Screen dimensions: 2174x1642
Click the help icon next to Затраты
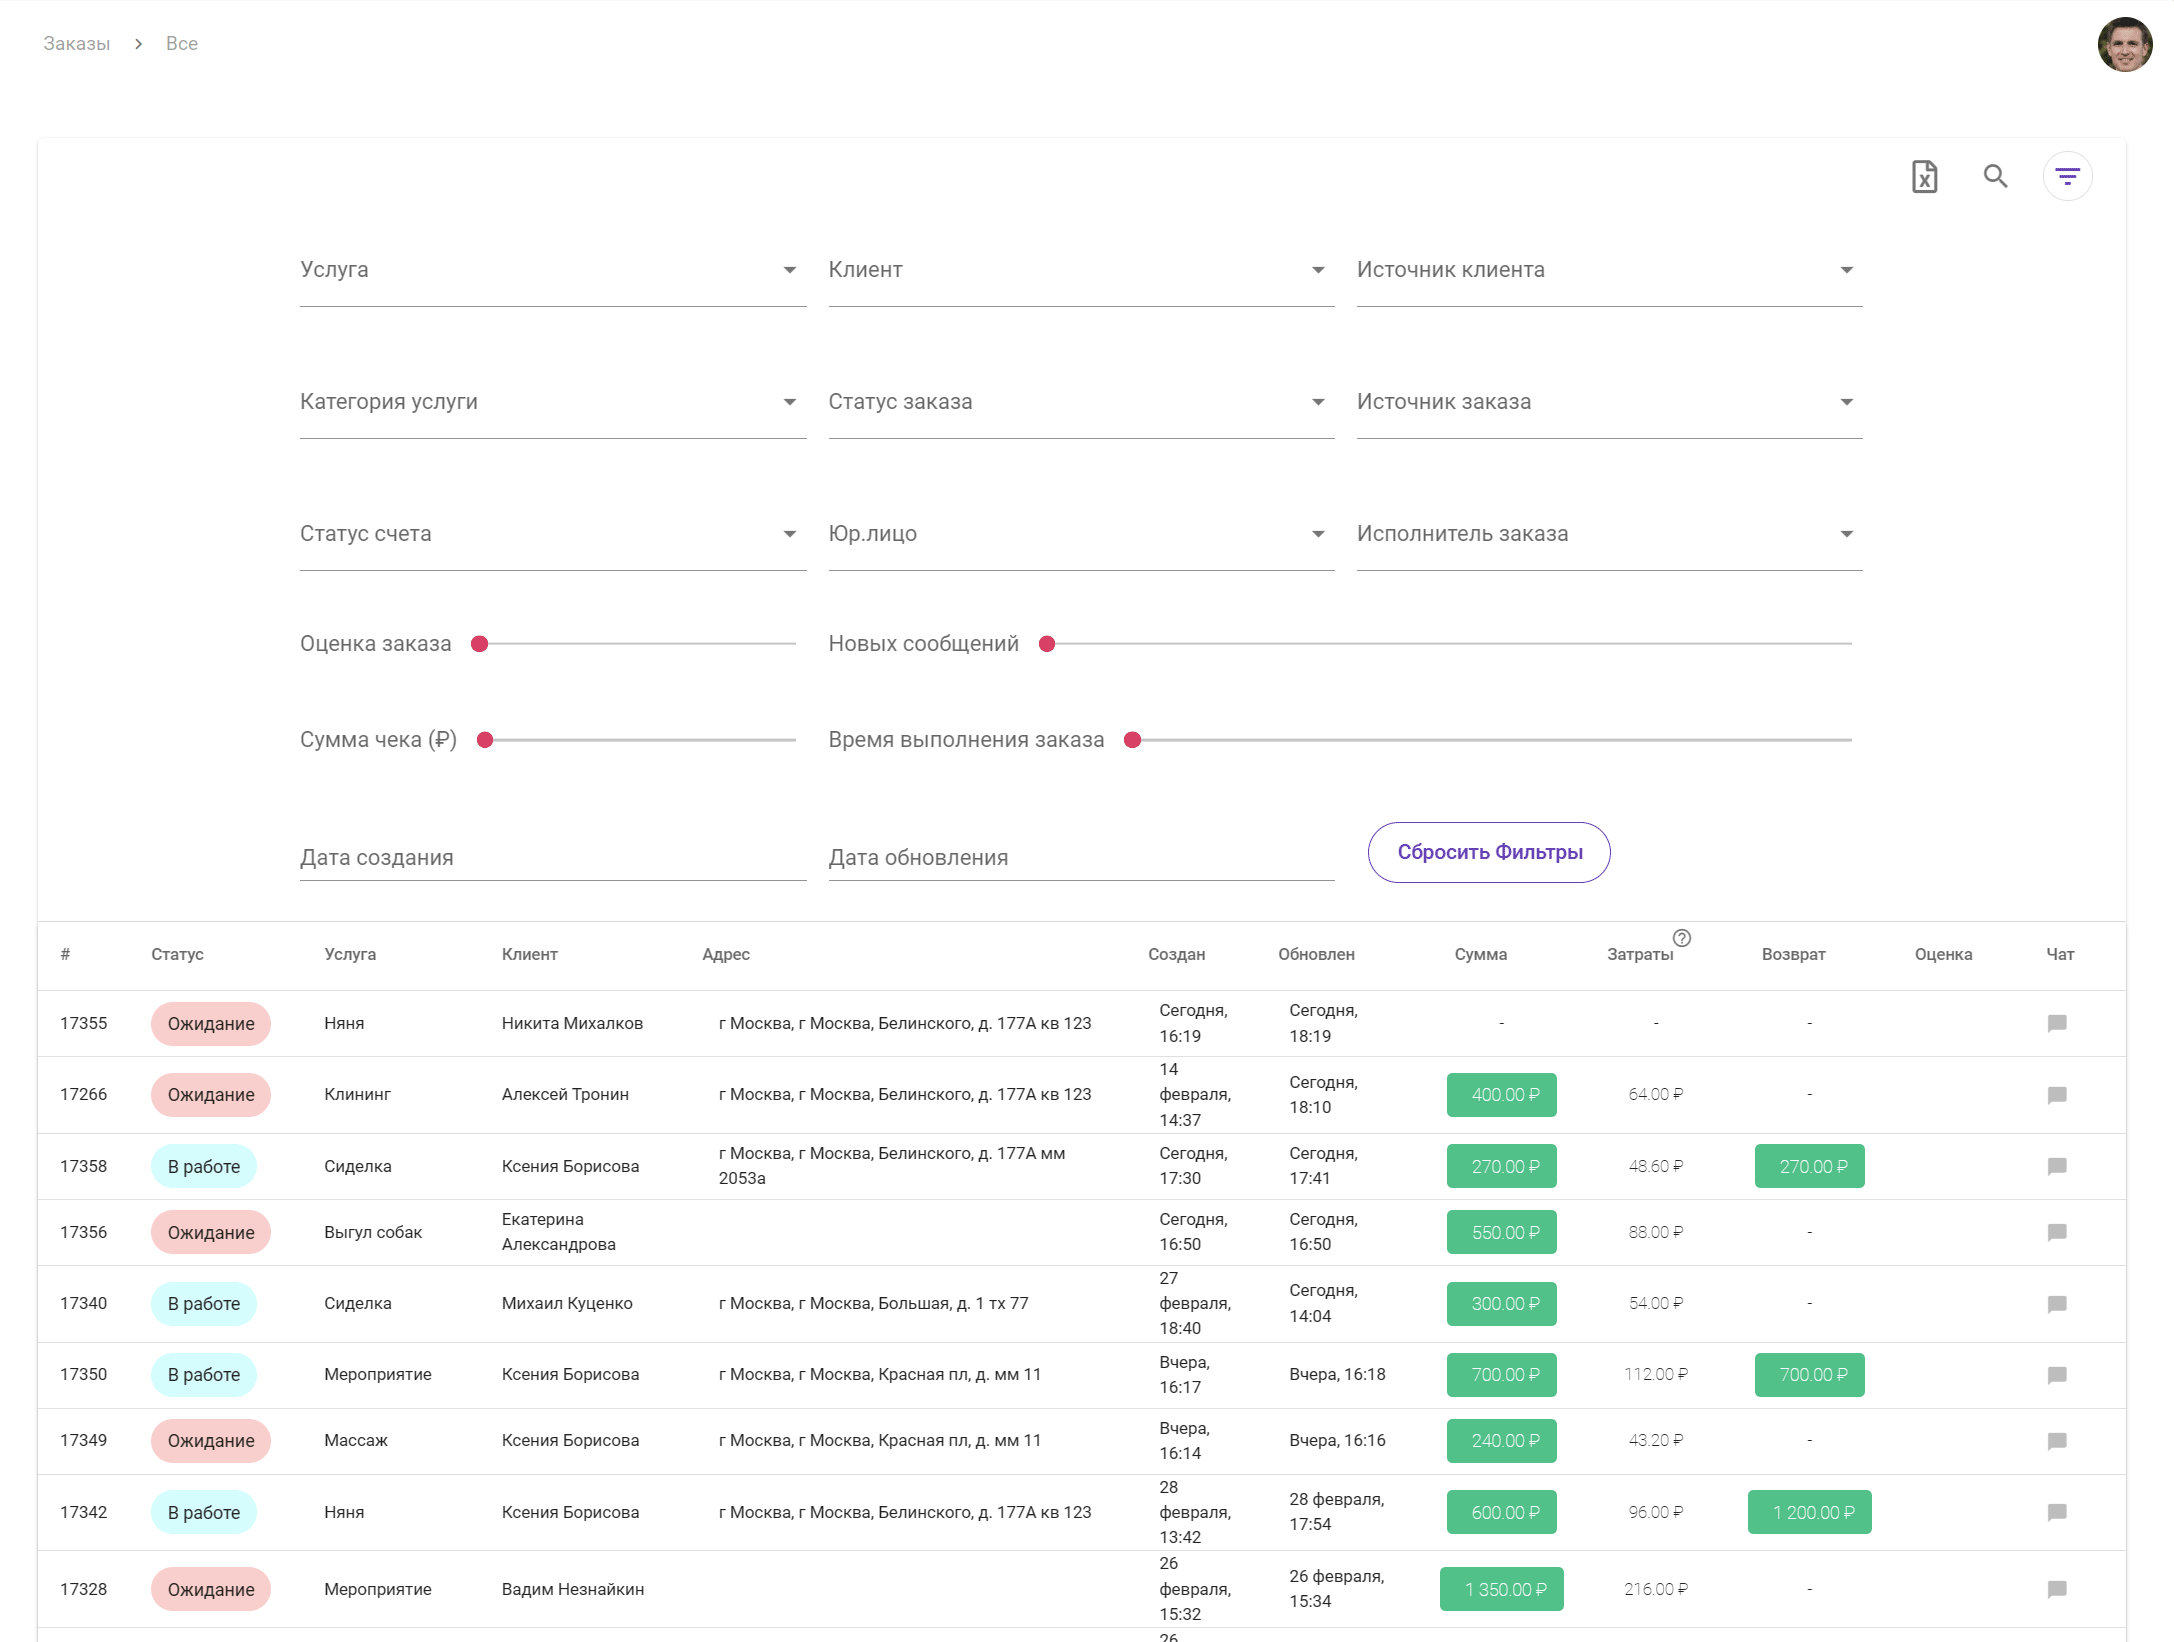click(1682, 938)
